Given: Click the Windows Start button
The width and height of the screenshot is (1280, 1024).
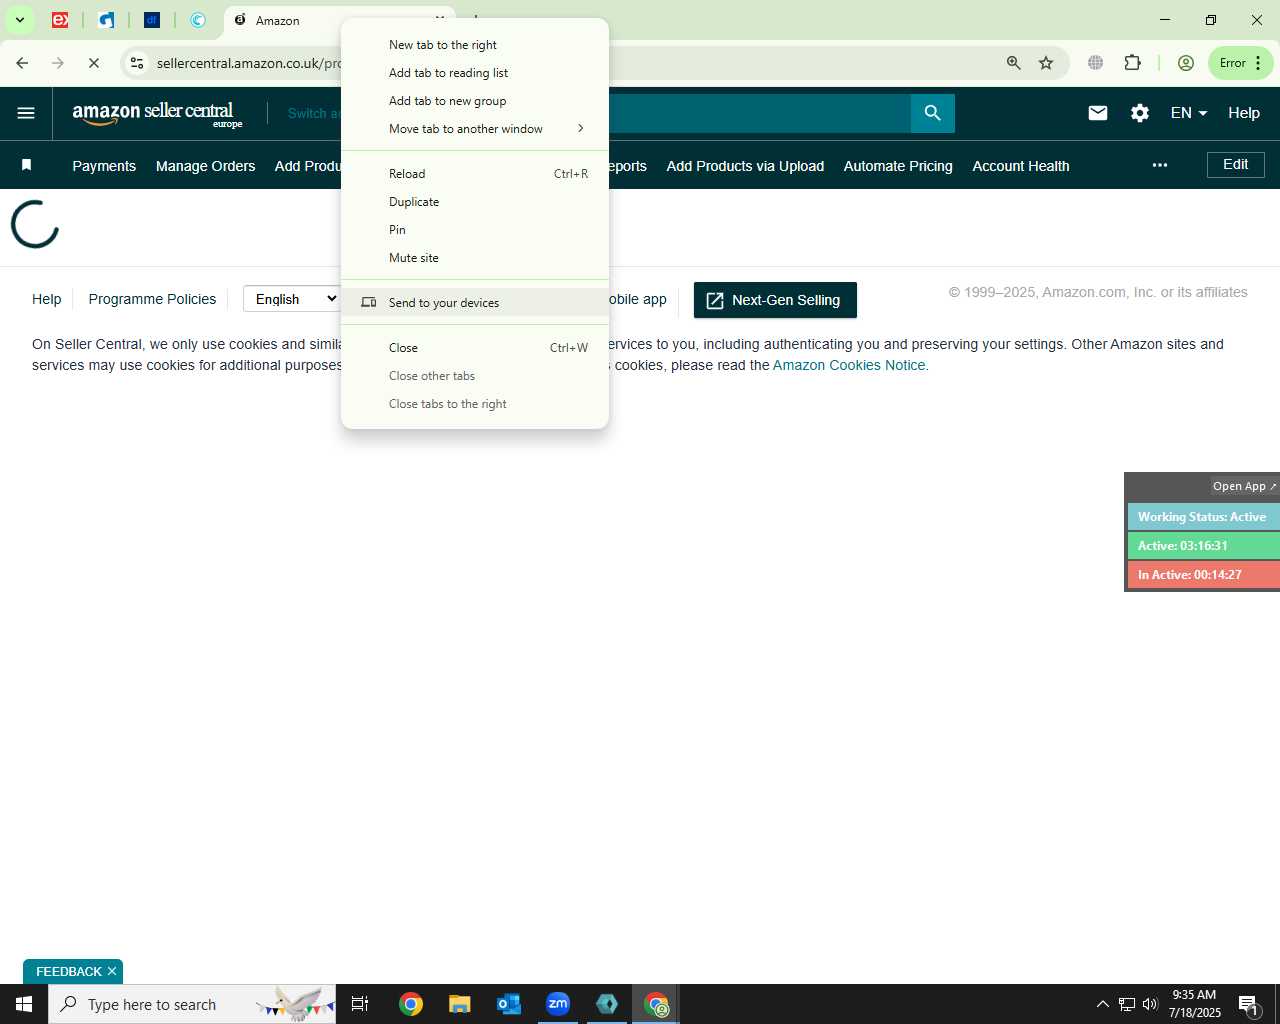Looking at the screenshot, I should (x=24, y=1004).
